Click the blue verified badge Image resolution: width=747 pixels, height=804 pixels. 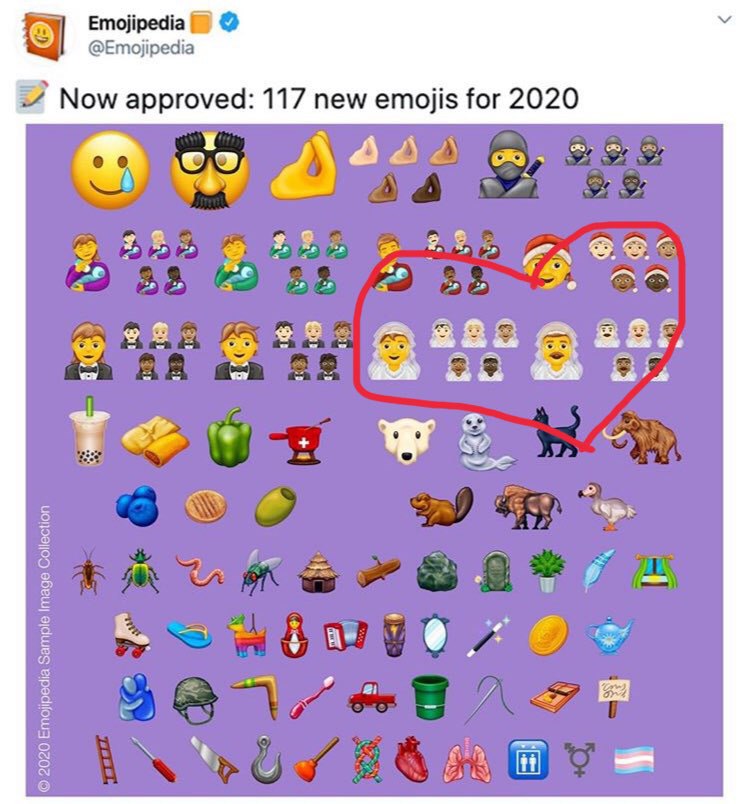[229, 22]
